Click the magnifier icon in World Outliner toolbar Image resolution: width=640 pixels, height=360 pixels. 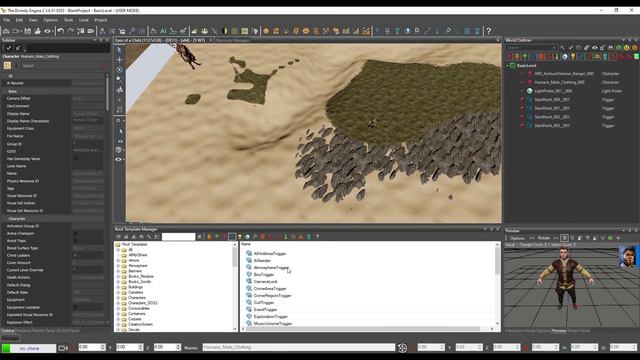click(x=562, y=48)
